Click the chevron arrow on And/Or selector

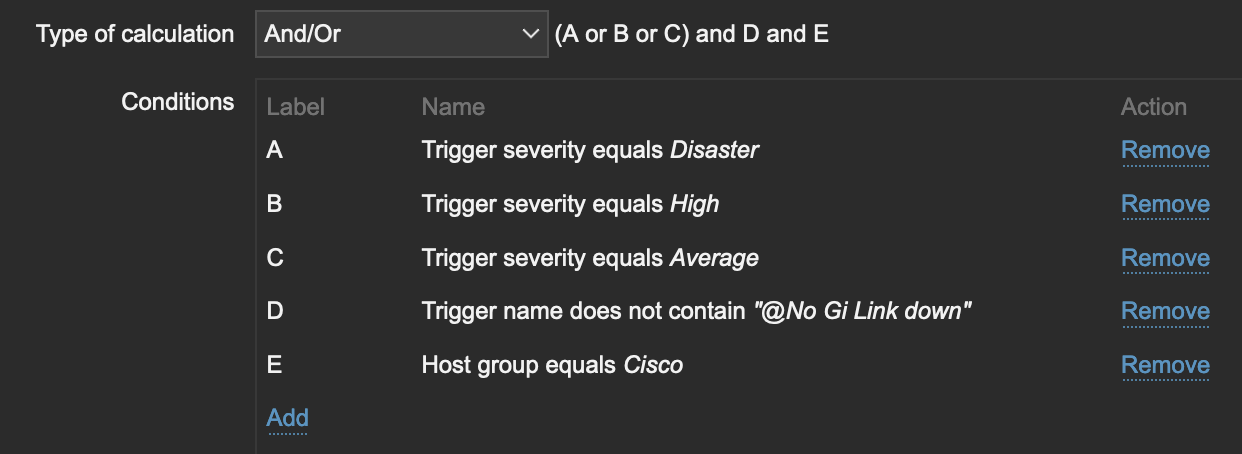pos(530,34)
